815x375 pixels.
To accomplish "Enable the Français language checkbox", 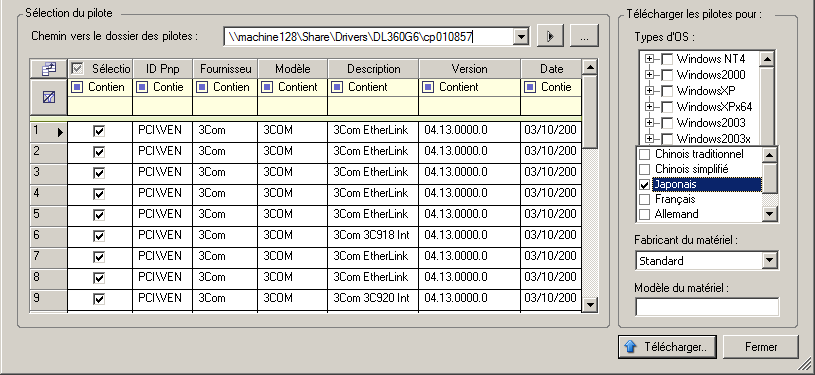I will click(x=644, y=199).
